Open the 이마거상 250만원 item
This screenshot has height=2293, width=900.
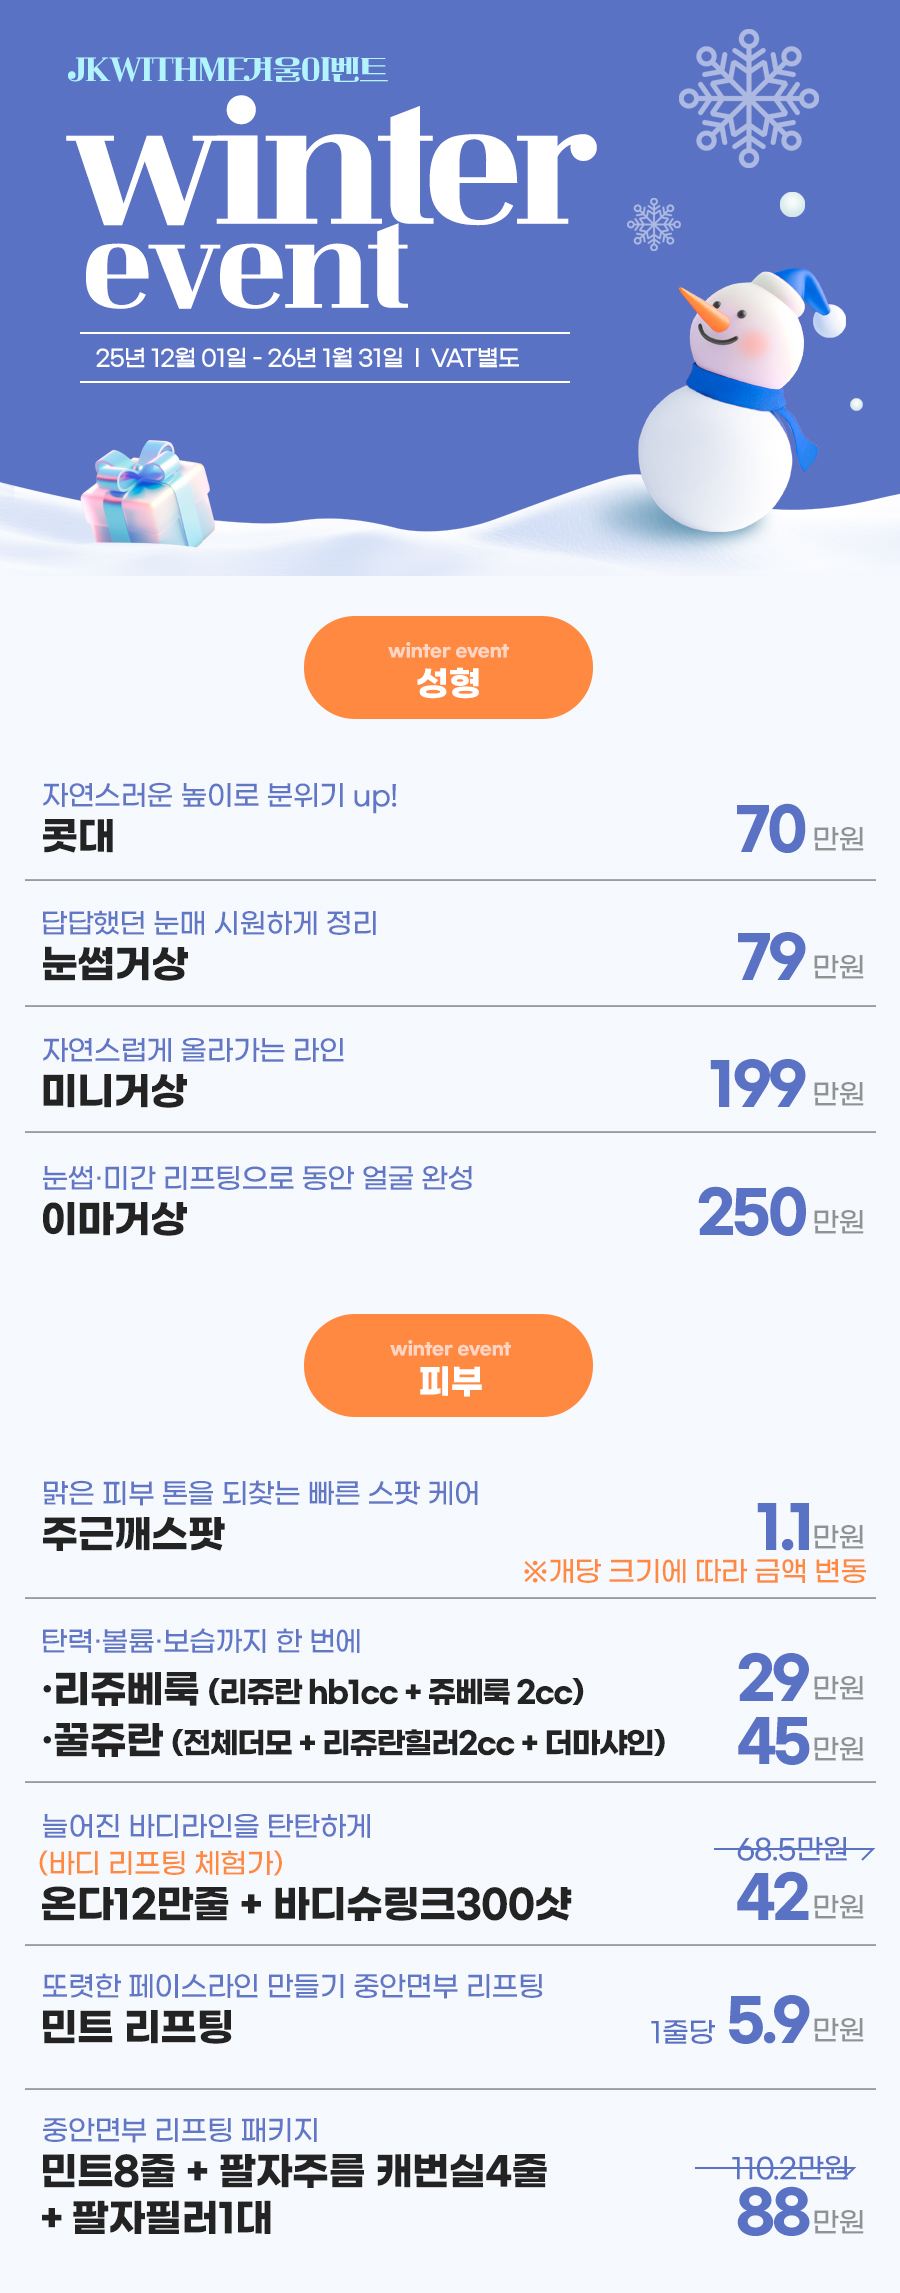(450, 1200)
